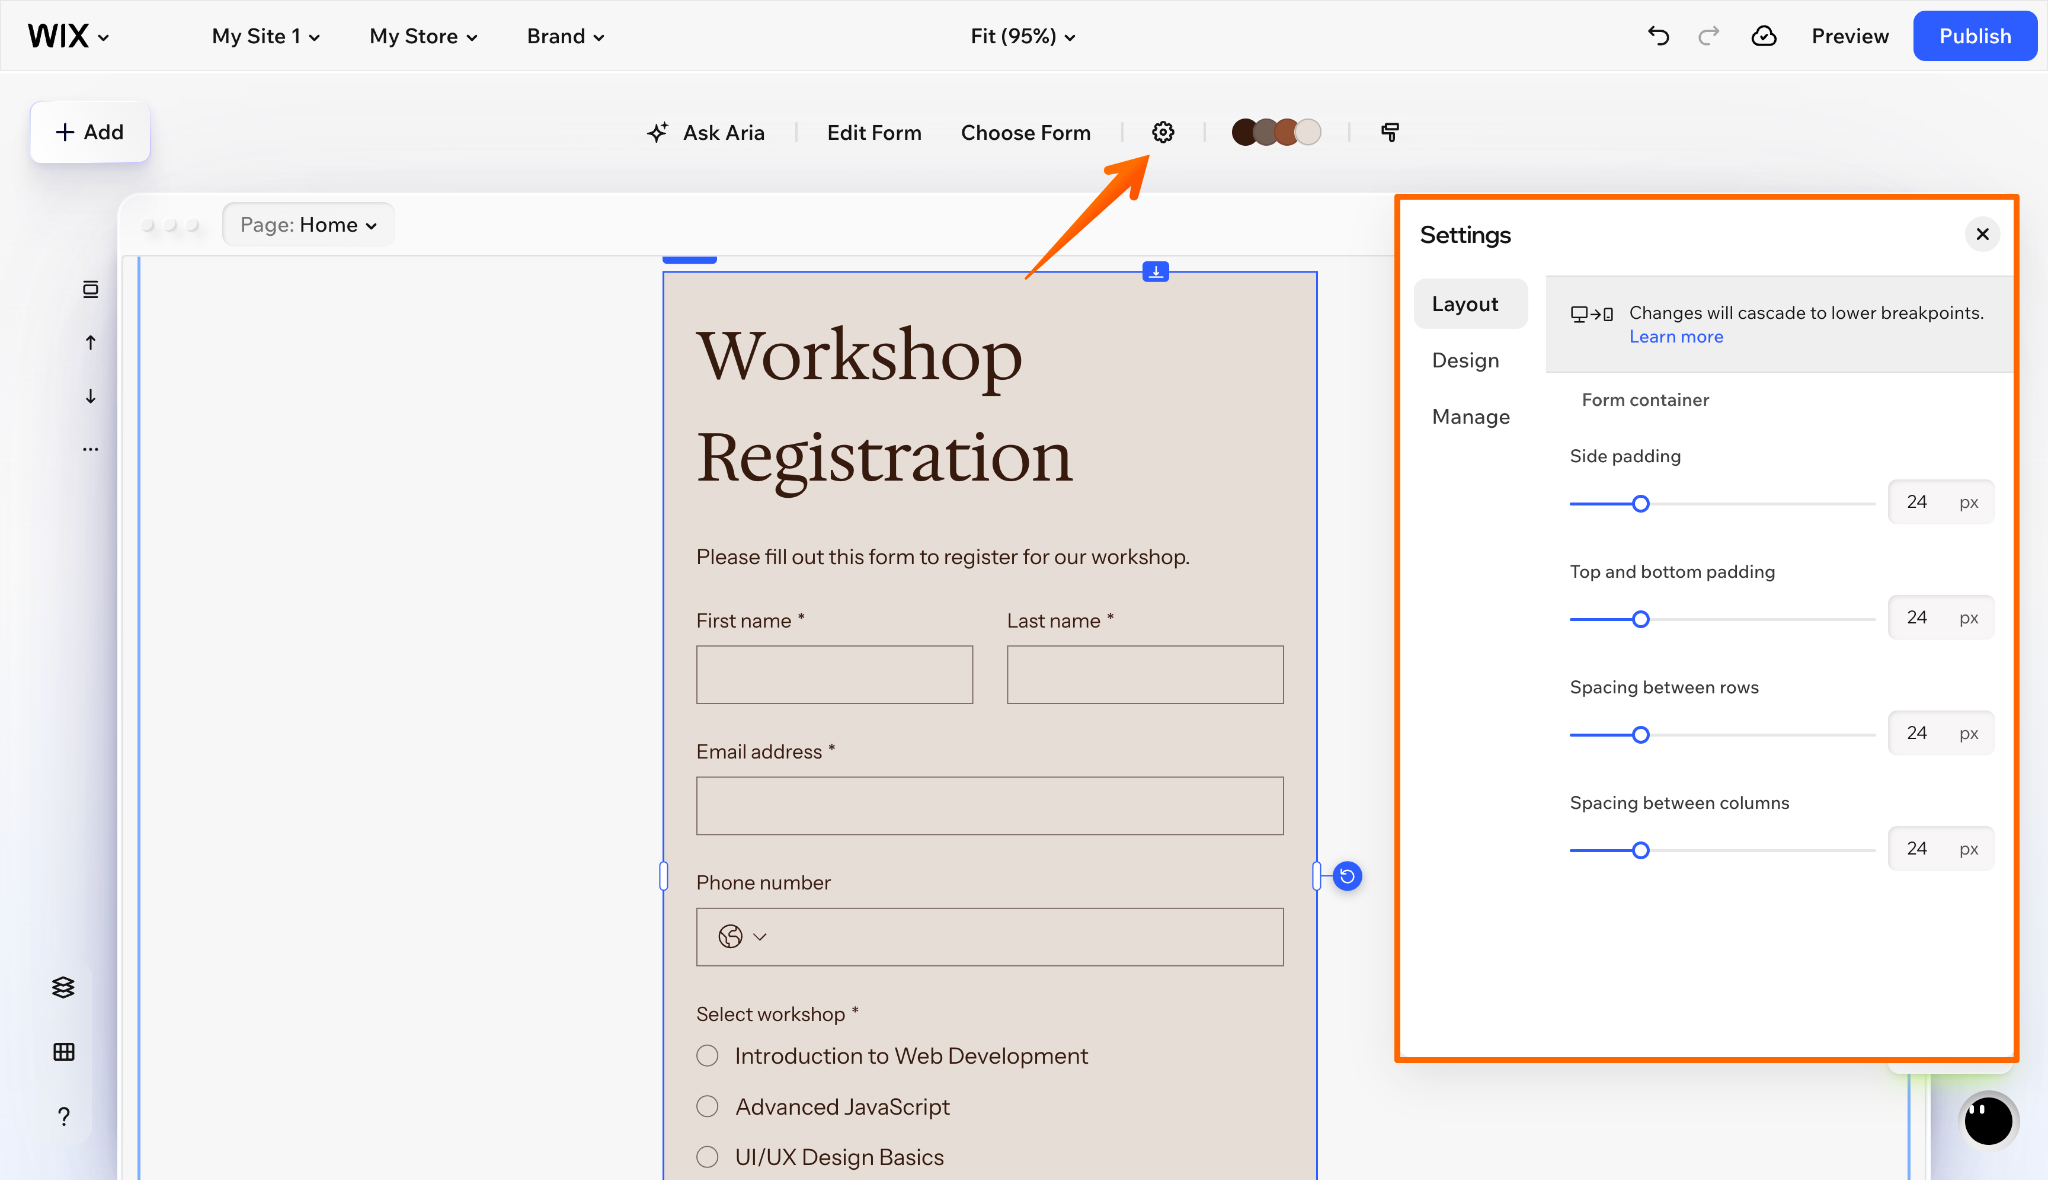
Task: Click the undo arrow icon
Action: pyautogui.click(x=1658, y=36)
